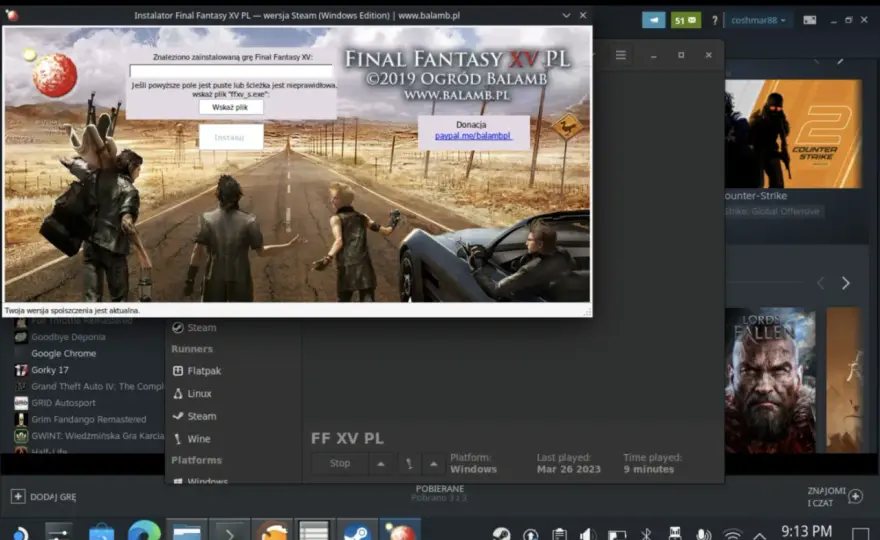Select the Windows platform in Lutris
The height and width of the screenshot is (540, 880).
(200, 480)
